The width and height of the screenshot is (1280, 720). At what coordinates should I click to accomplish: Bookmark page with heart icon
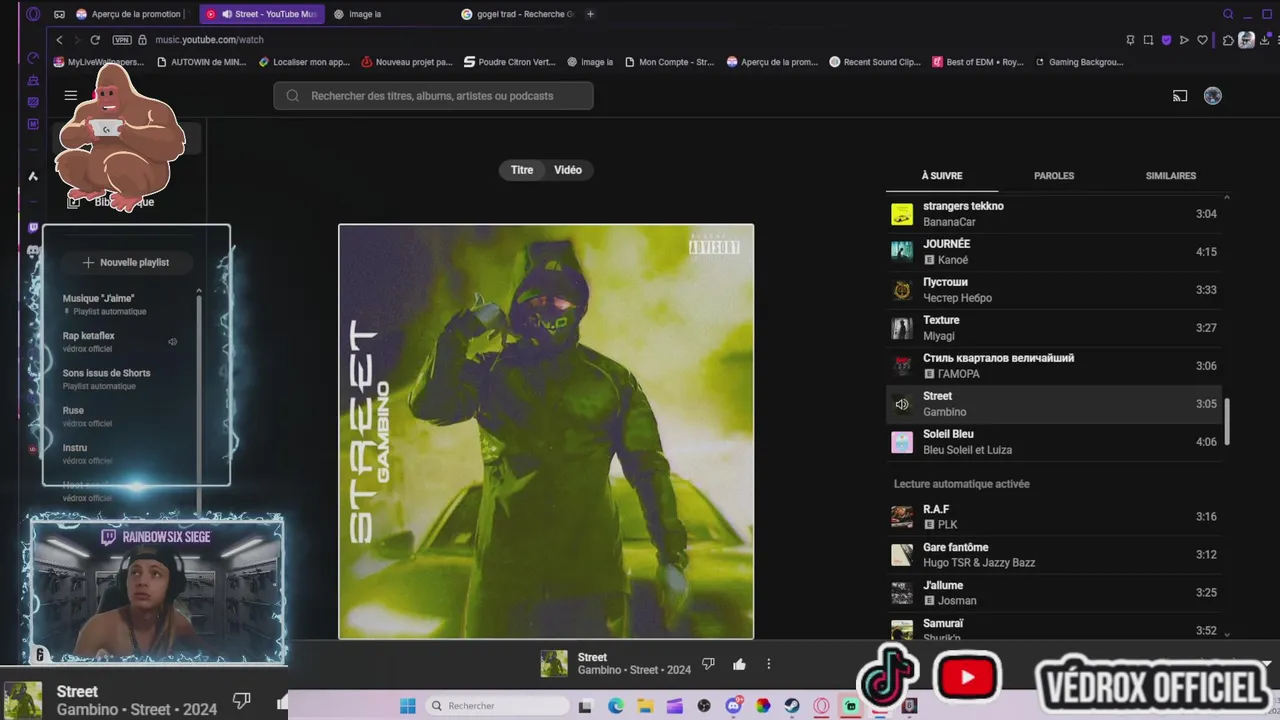[x=1202, y=40]
